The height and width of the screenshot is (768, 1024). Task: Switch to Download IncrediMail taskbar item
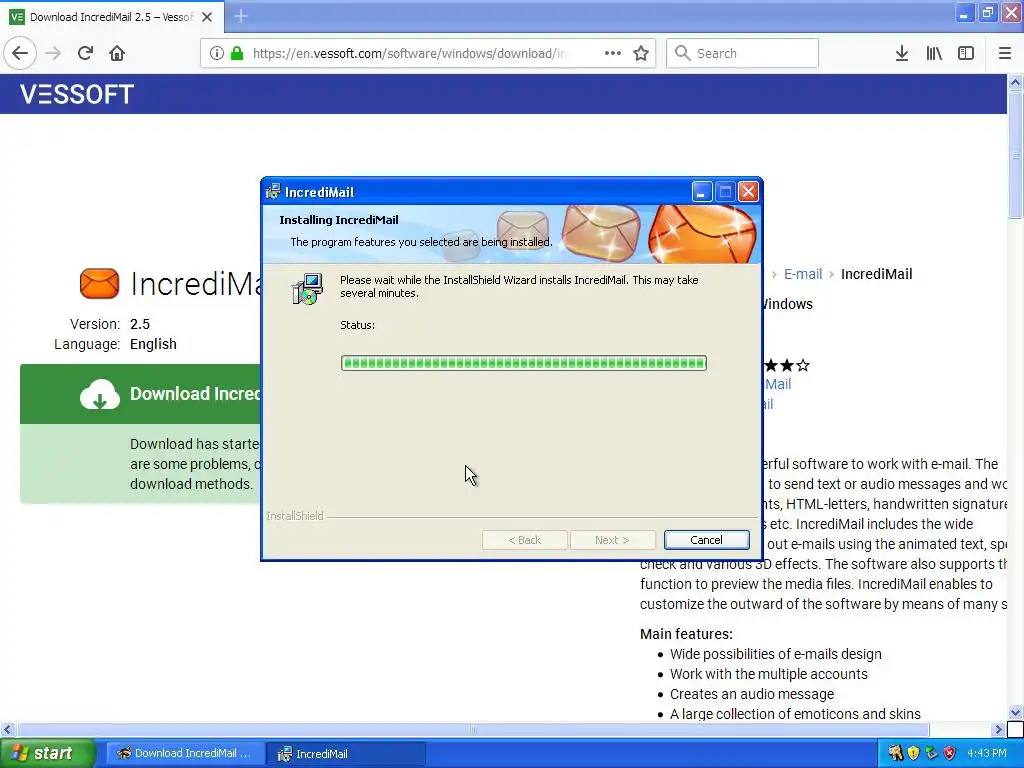tap(185, 753)
